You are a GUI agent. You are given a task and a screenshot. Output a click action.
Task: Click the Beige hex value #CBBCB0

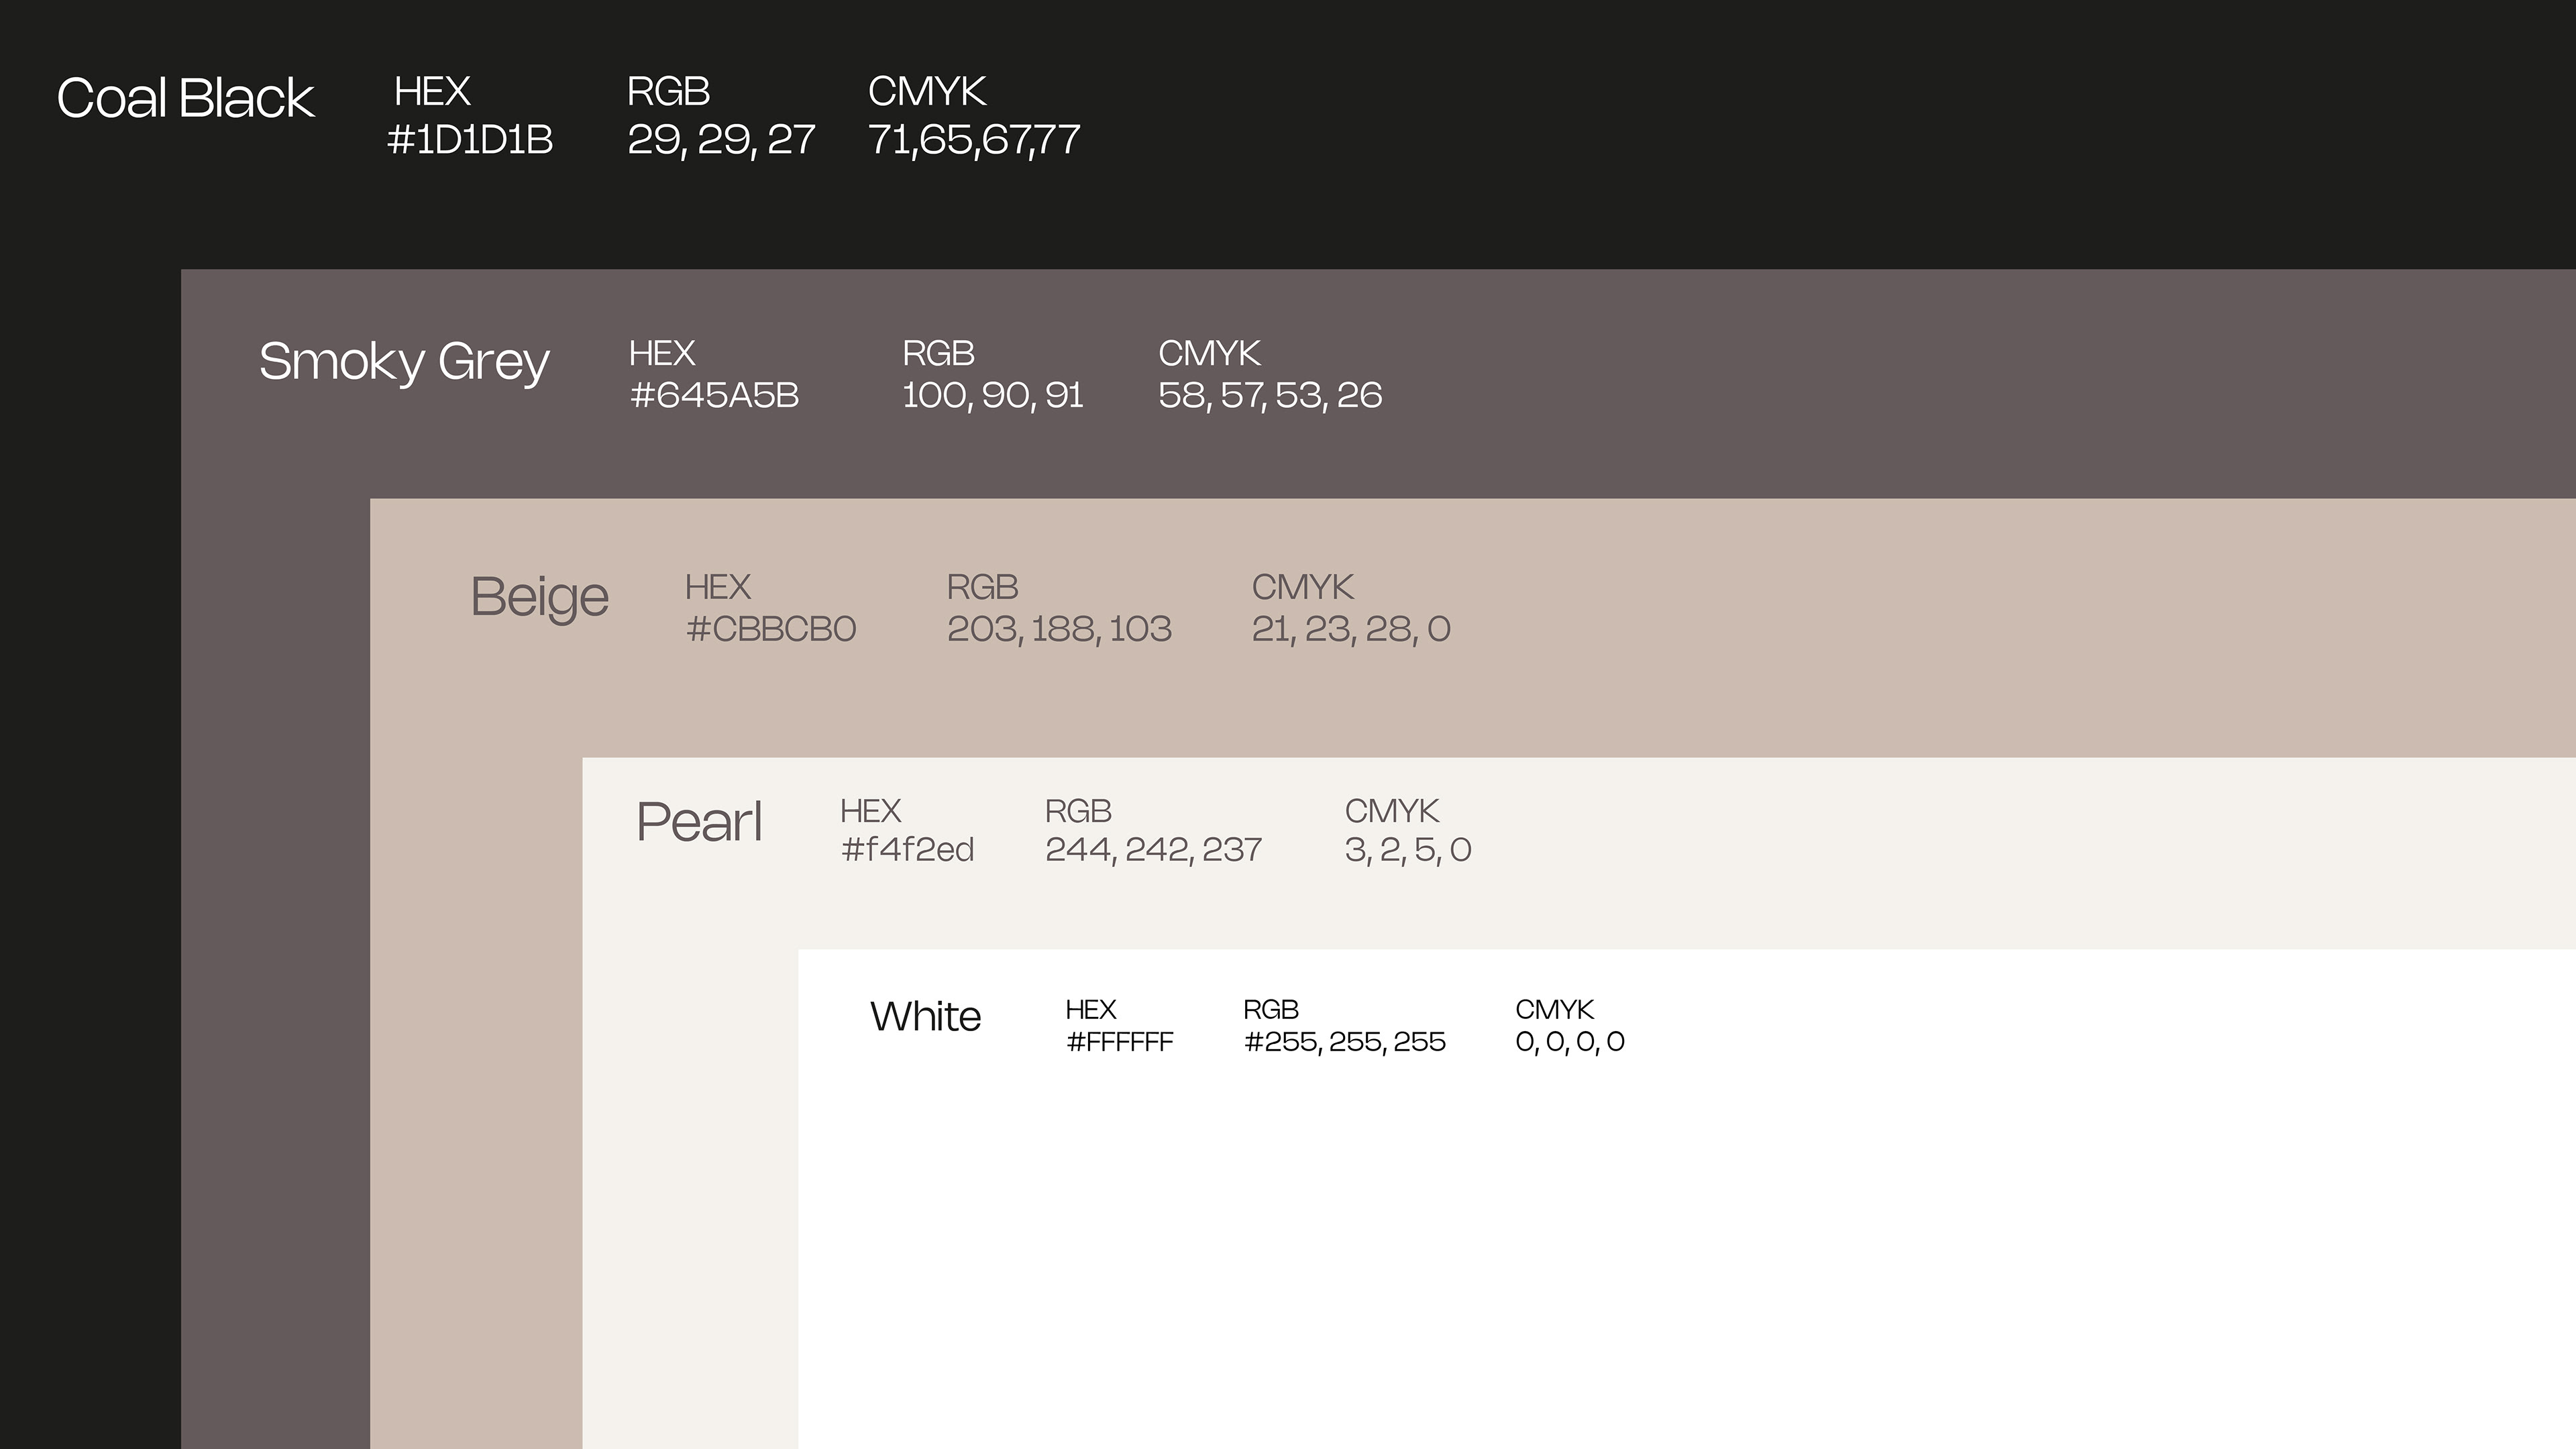pos(771,629)
